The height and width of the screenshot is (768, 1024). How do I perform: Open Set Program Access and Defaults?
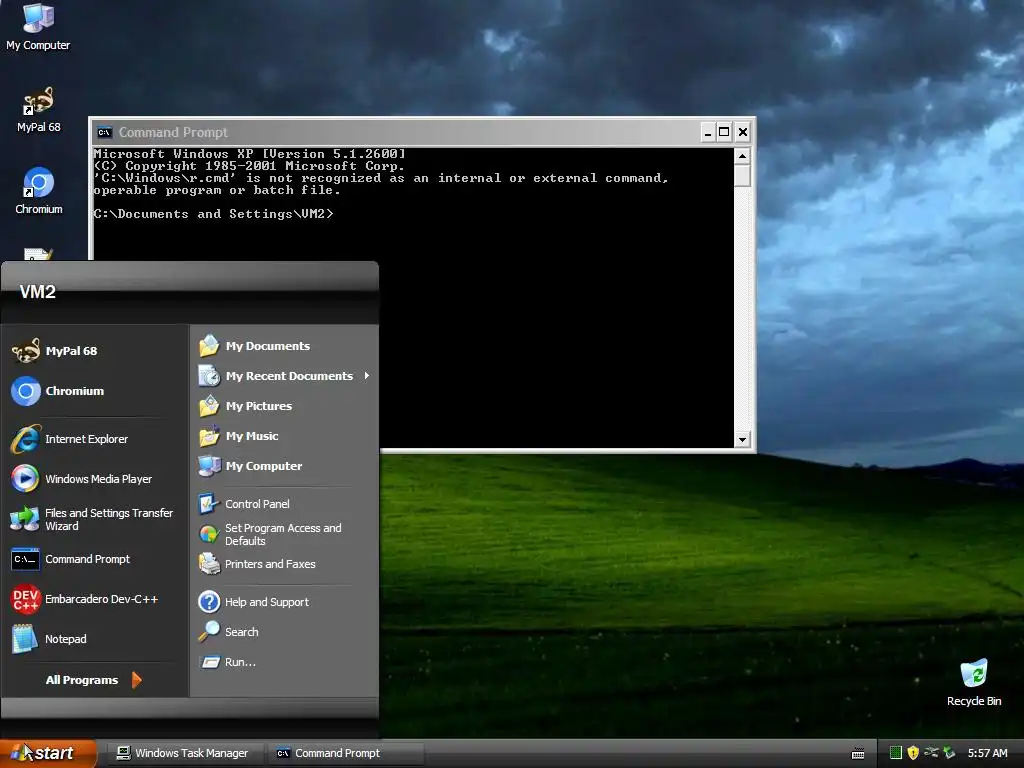[x=284, y=534]
